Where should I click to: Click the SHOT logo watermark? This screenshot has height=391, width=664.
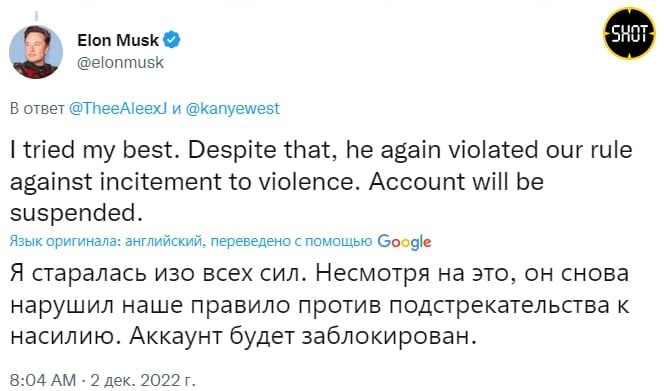[x=629, y=33]
